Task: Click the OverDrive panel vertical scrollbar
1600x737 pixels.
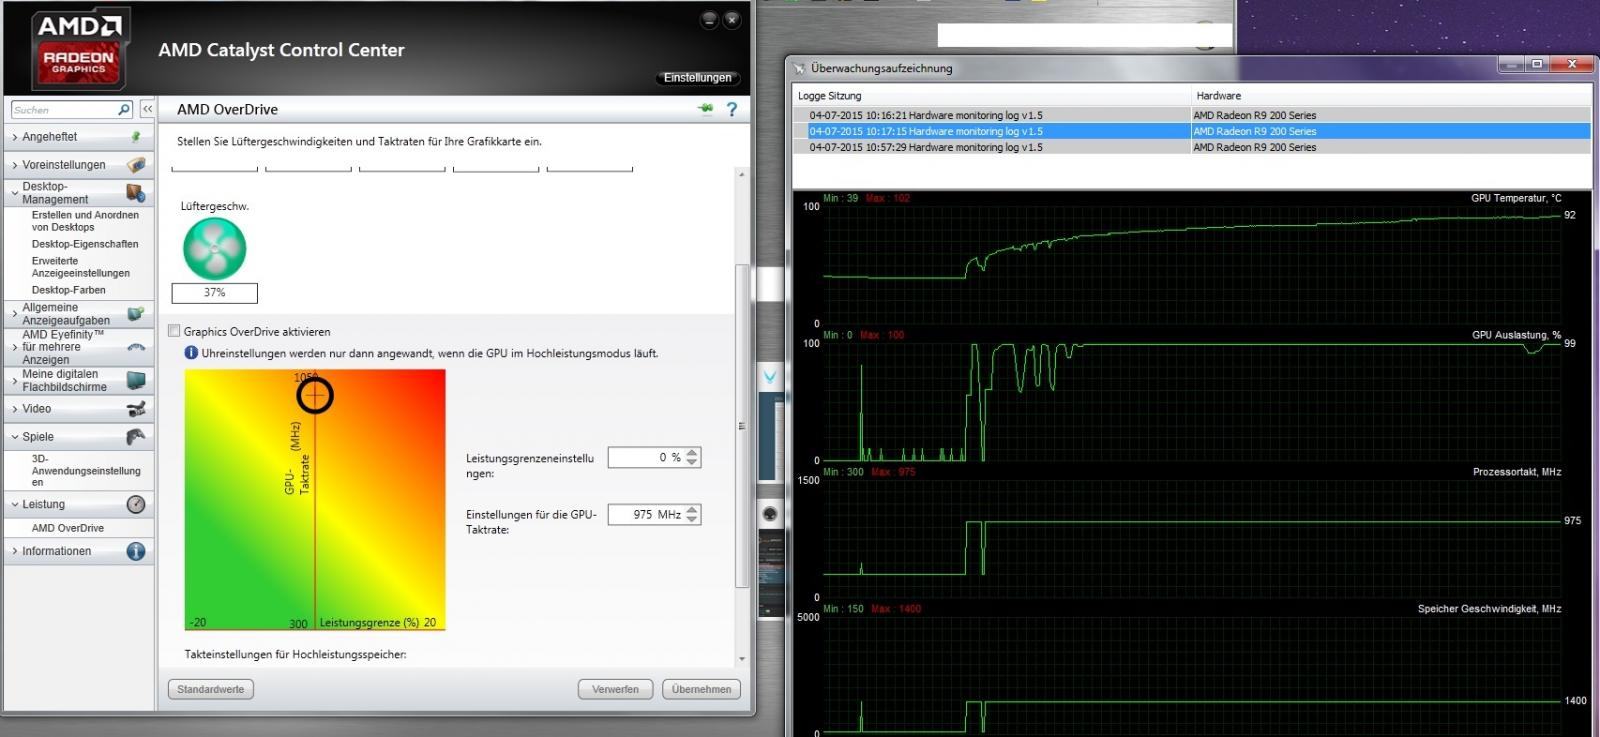Action: 741,425
